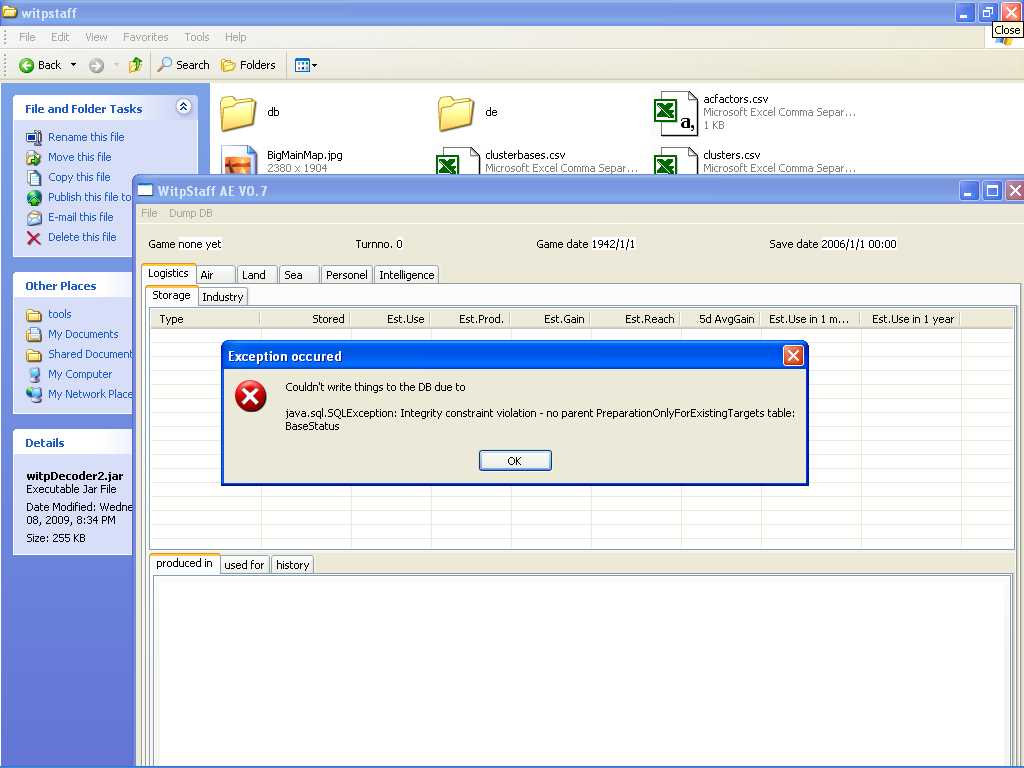Viewport: 1024px width, 768px height.
Task: Click Publish this file to the Web link
Action: (89, 197)
